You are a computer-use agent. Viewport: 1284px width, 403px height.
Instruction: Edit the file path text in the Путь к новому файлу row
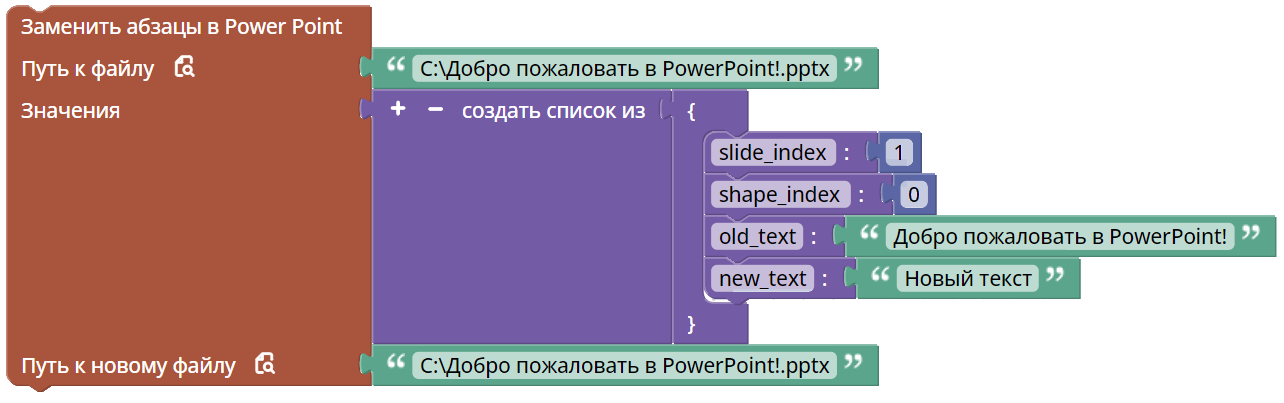[625, 365]
